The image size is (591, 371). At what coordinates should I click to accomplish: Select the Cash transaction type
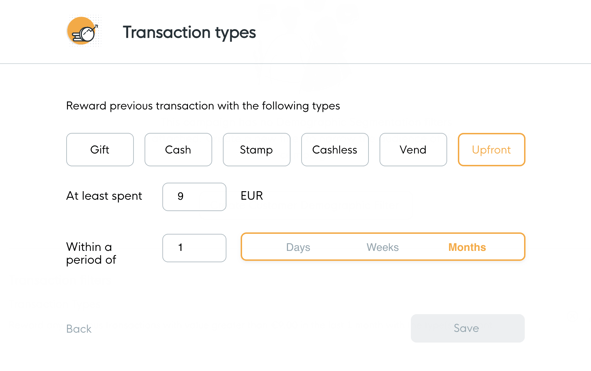[x=178, y=150]
